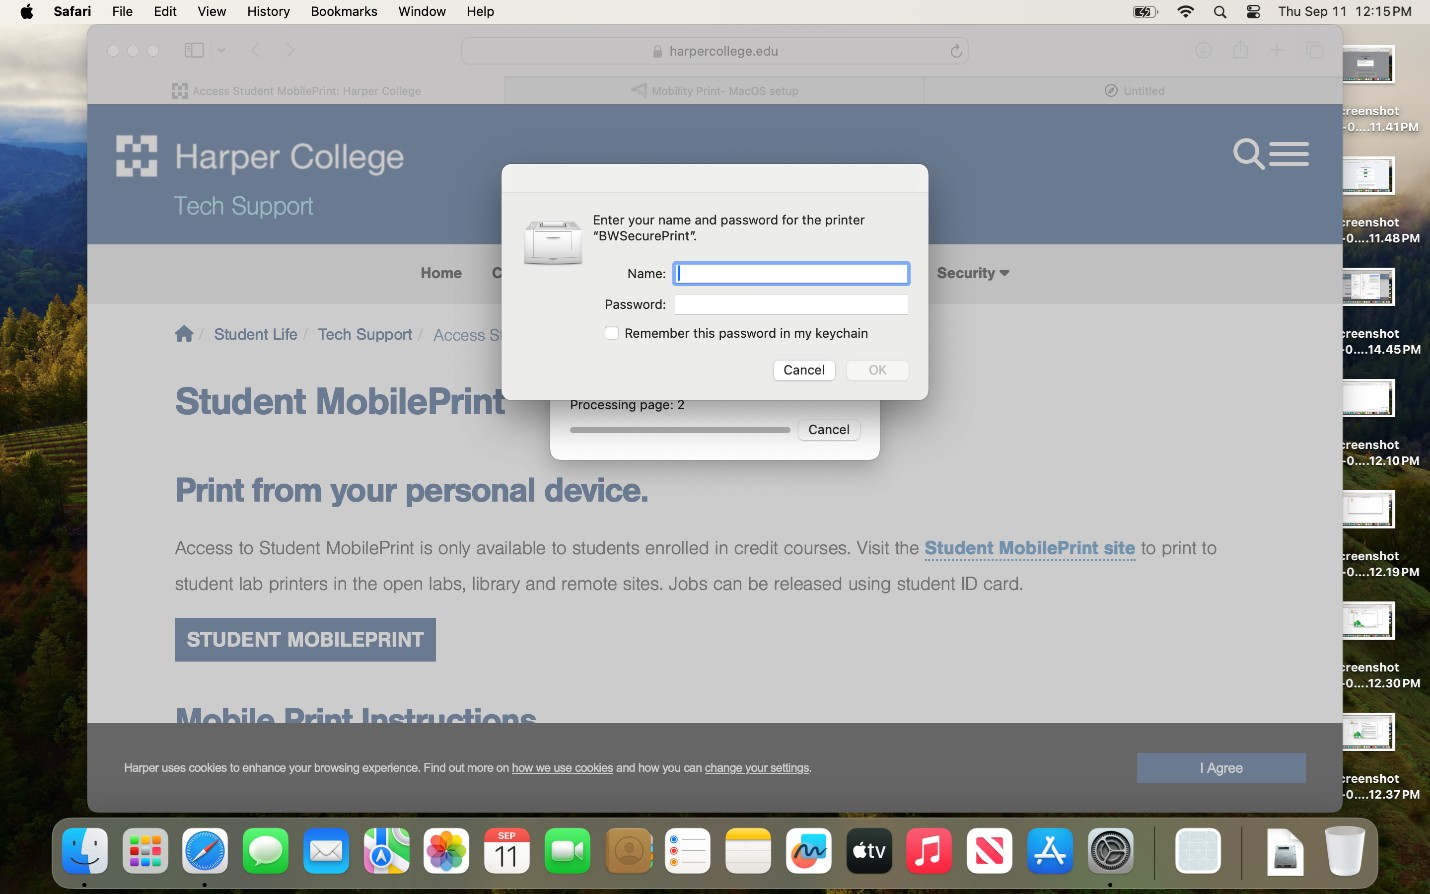The image size is (1430, 894).
Task: Enable Remember this password in my keychain
Action: click(x=612, y=333)
